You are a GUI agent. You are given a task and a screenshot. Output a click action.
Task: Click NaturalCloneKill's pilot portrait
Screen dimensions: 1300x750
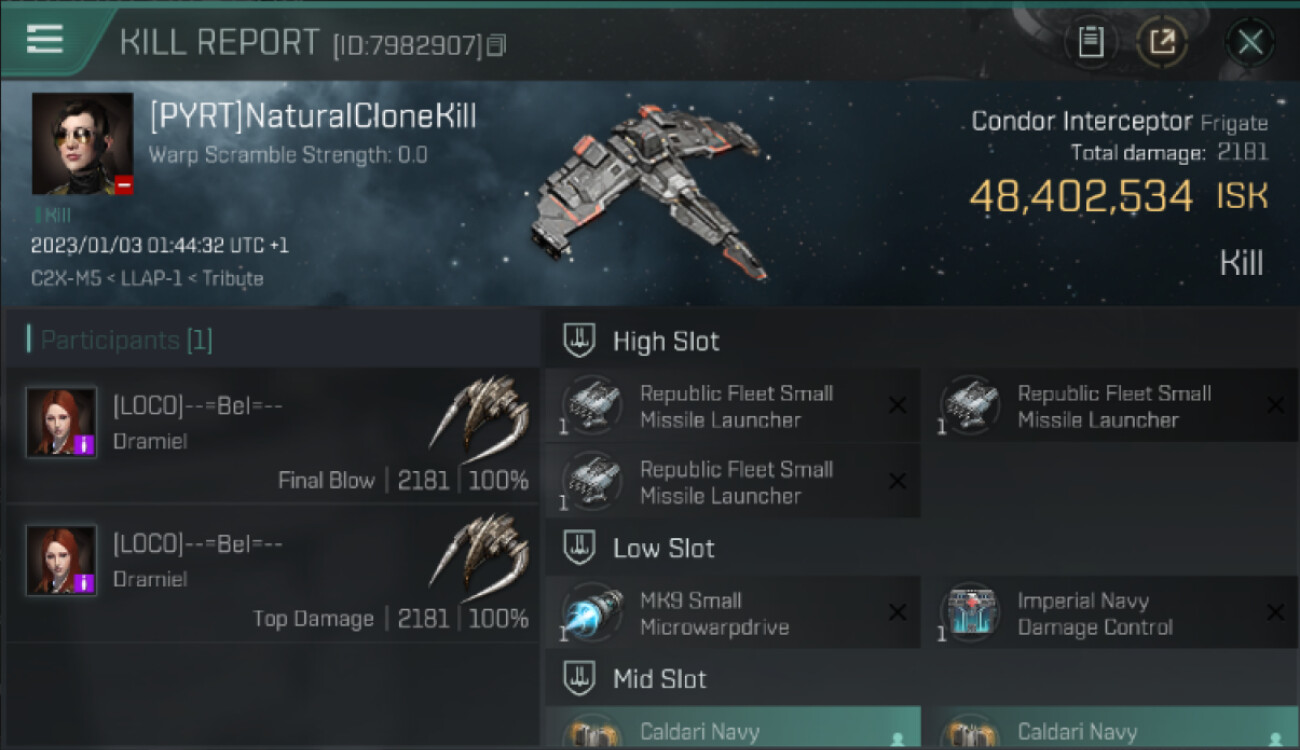(x=82, y=143)
